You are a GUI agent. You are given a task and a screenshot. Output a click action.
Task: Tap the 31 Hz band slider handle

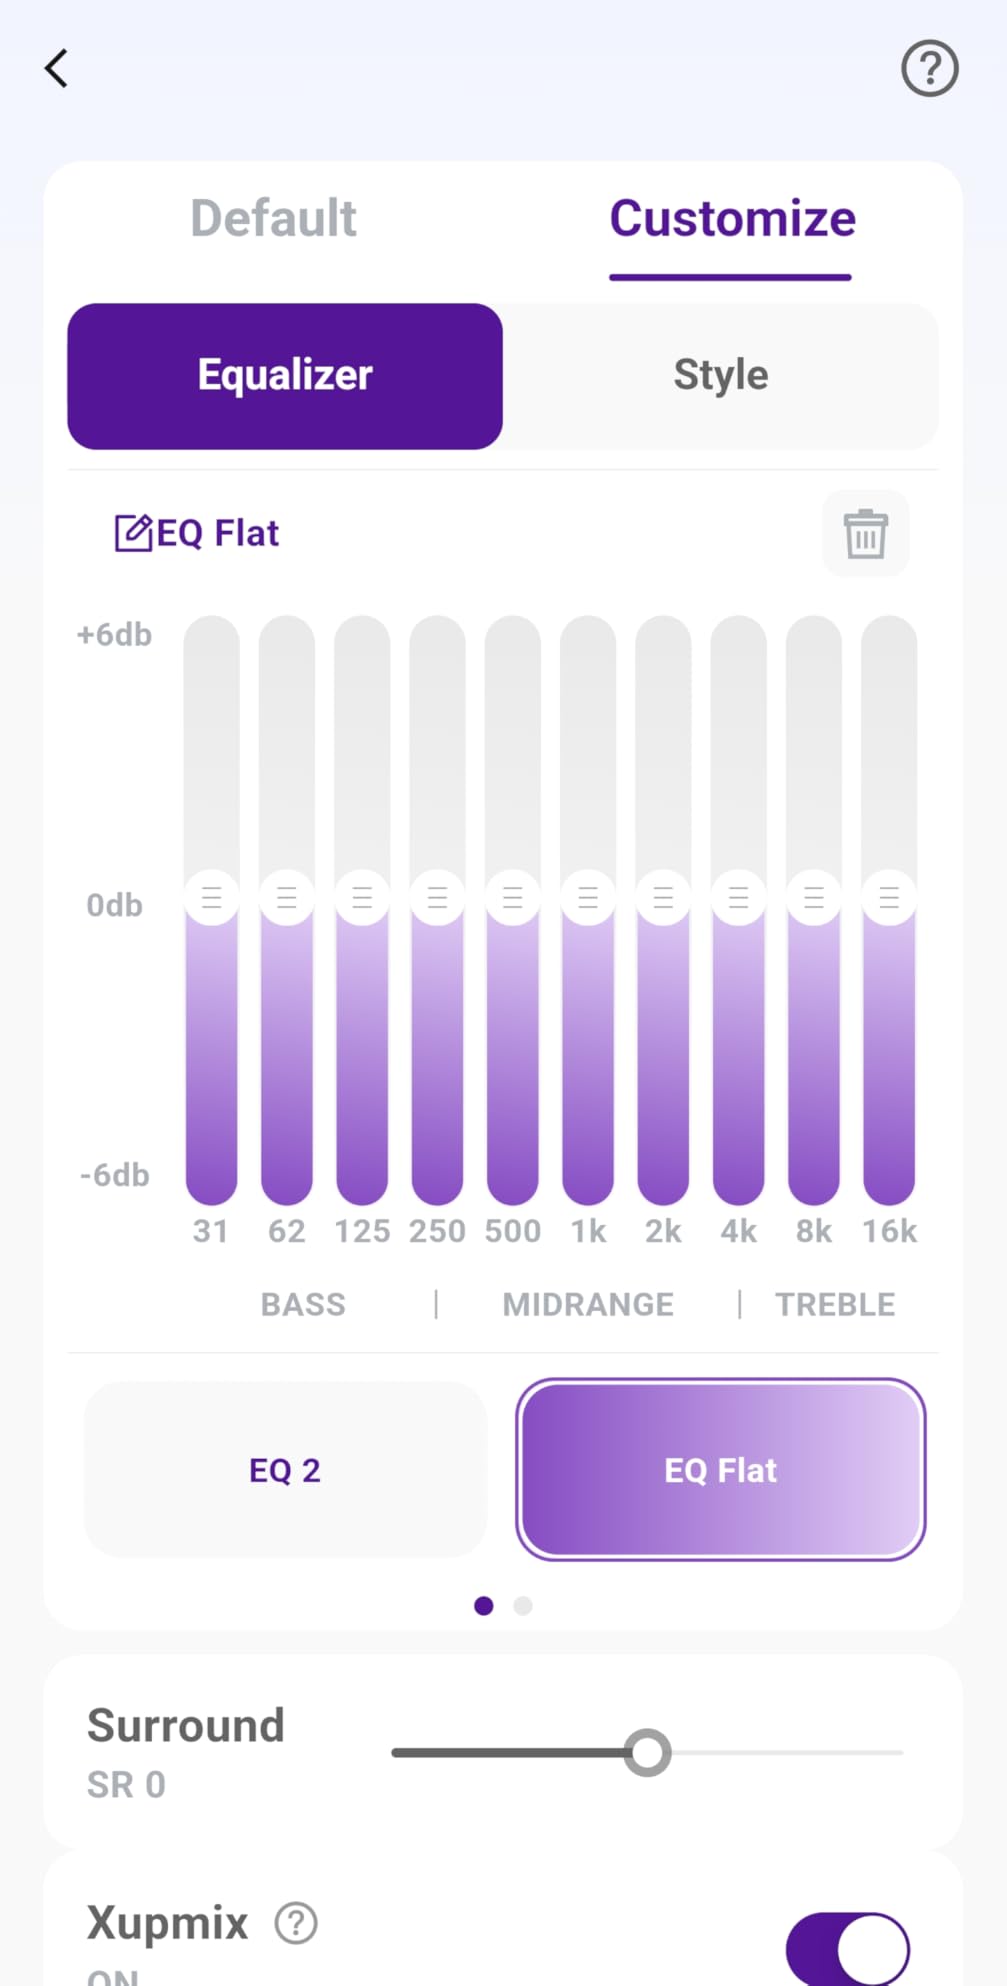(211, 897)
